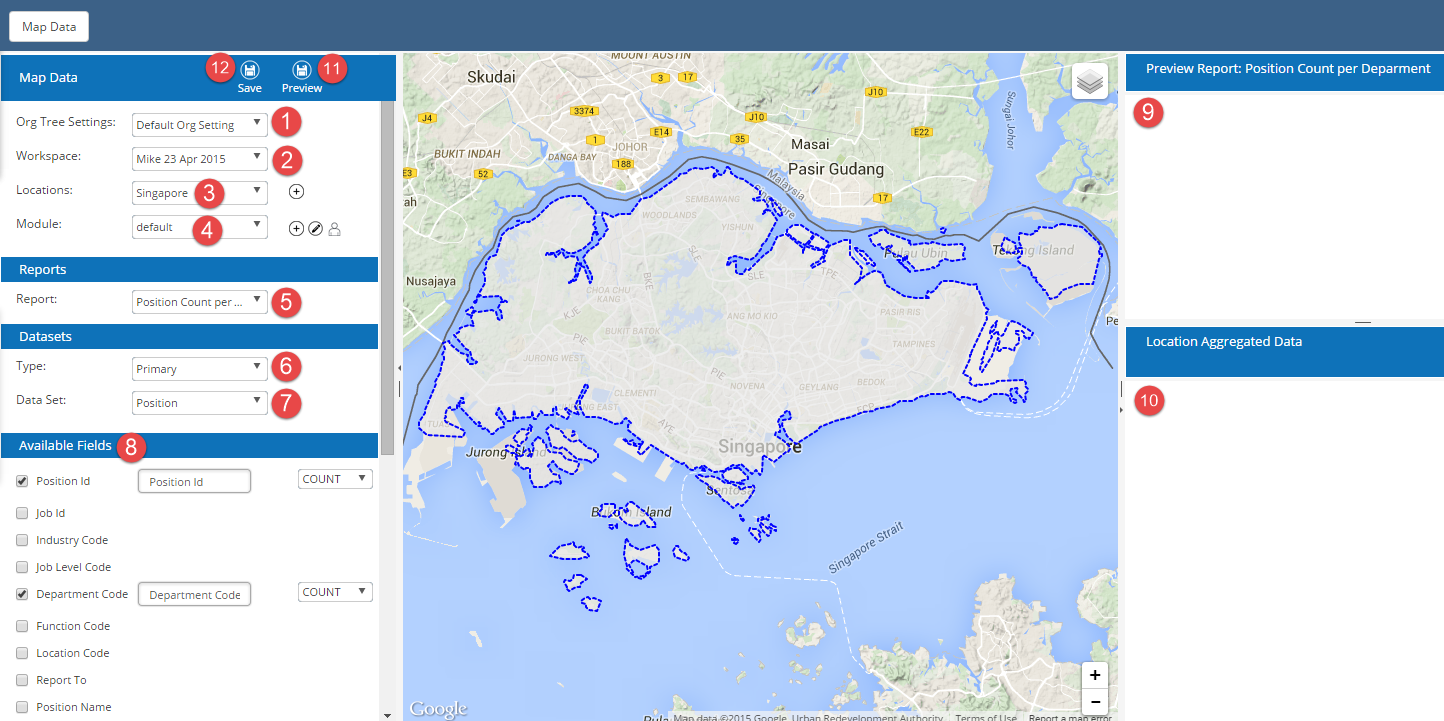Edit module with the pencil icon
Image resolution: width=1444 pixels, height=721 pixels.
click(x=315, y=228)
